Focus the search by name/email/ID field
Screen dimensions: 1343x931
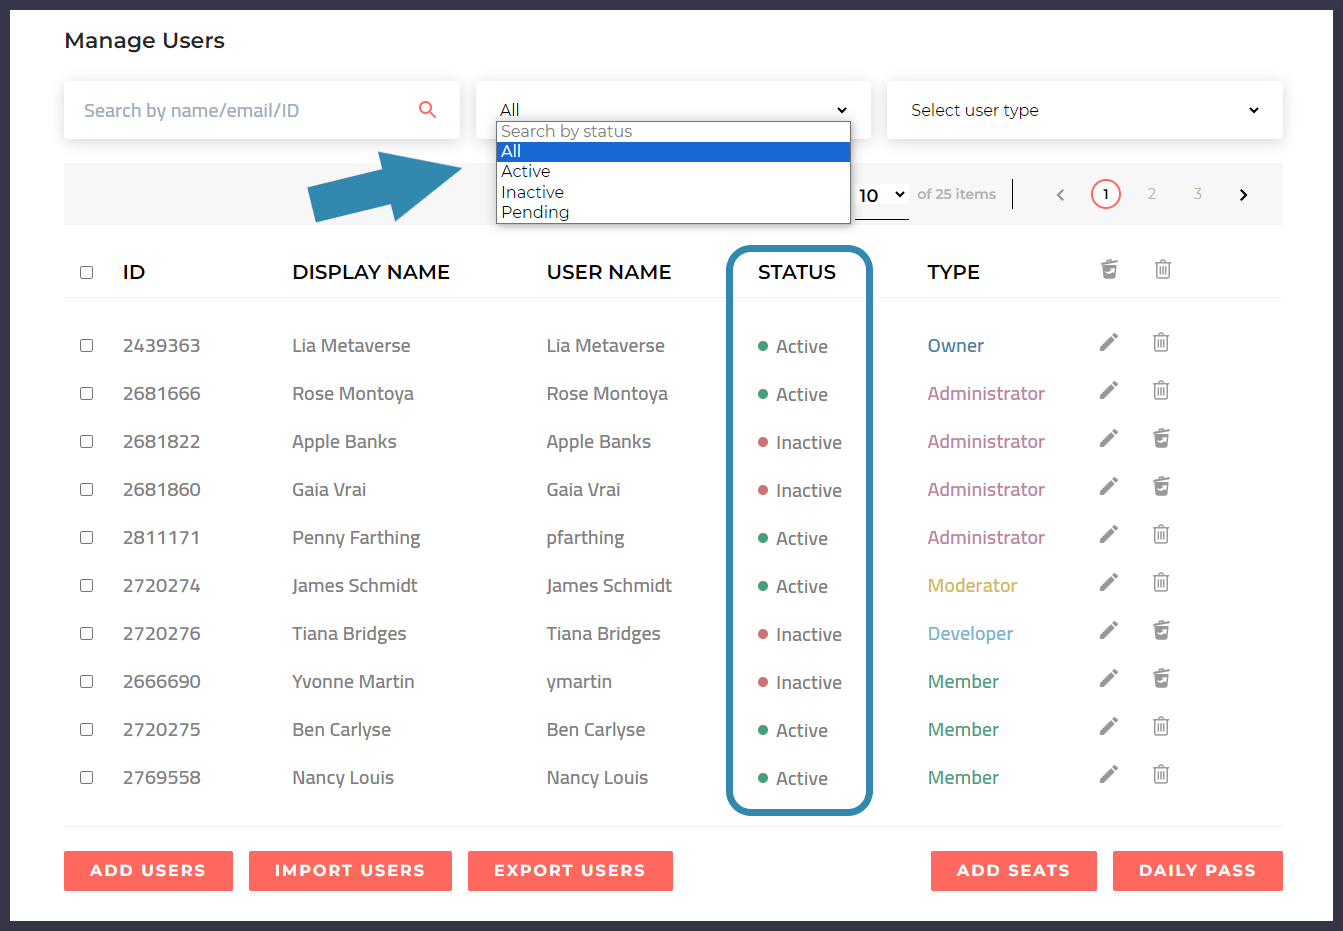tap(240, 110)
